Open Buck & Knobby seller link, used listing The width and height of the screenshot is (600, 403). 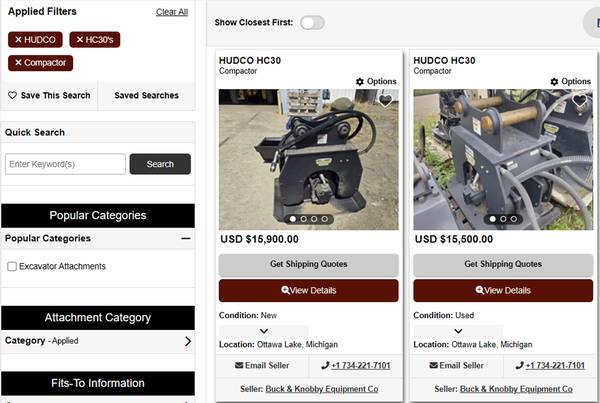tap(516, 389)
